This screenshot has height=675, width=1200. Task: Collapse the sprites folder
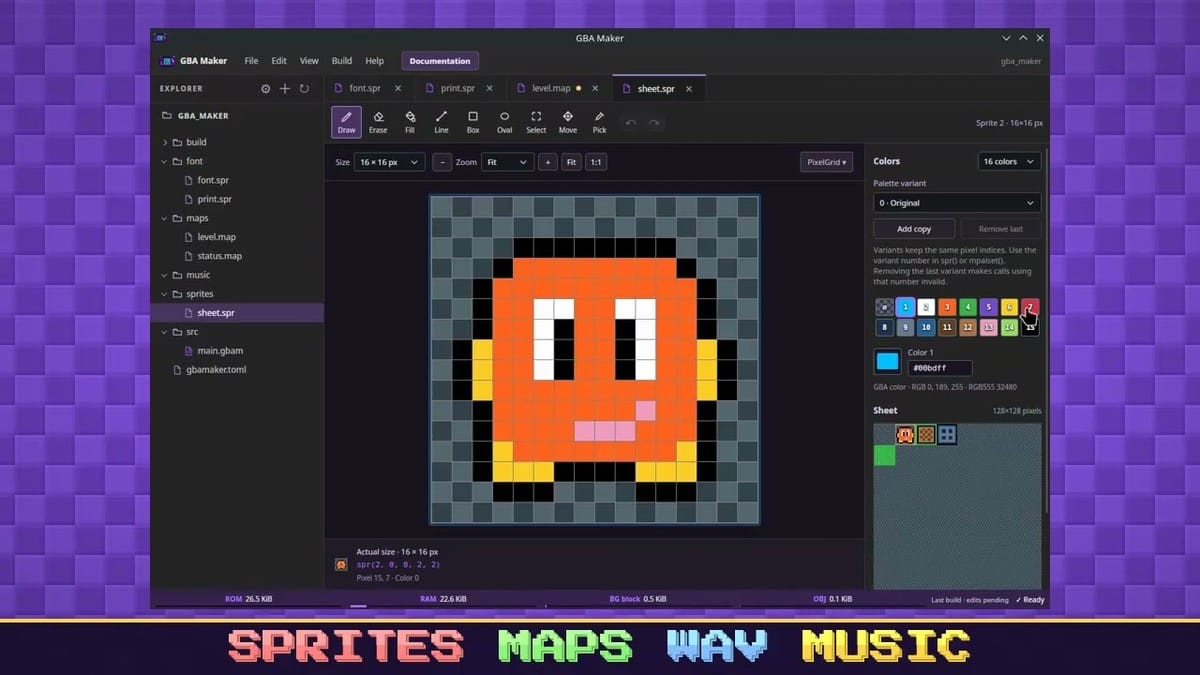pos(165,294)
